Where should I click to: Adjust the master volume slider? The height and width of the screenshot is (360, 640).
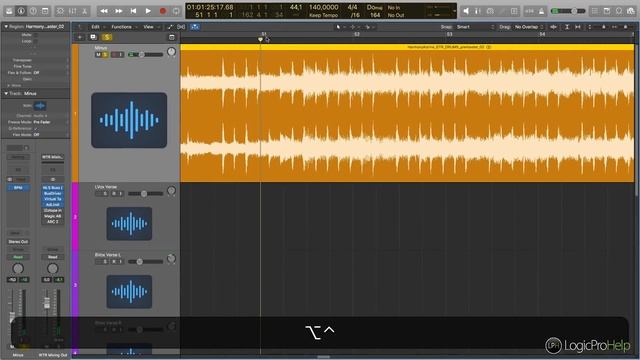pyautogui.click(x=569, y=11)
